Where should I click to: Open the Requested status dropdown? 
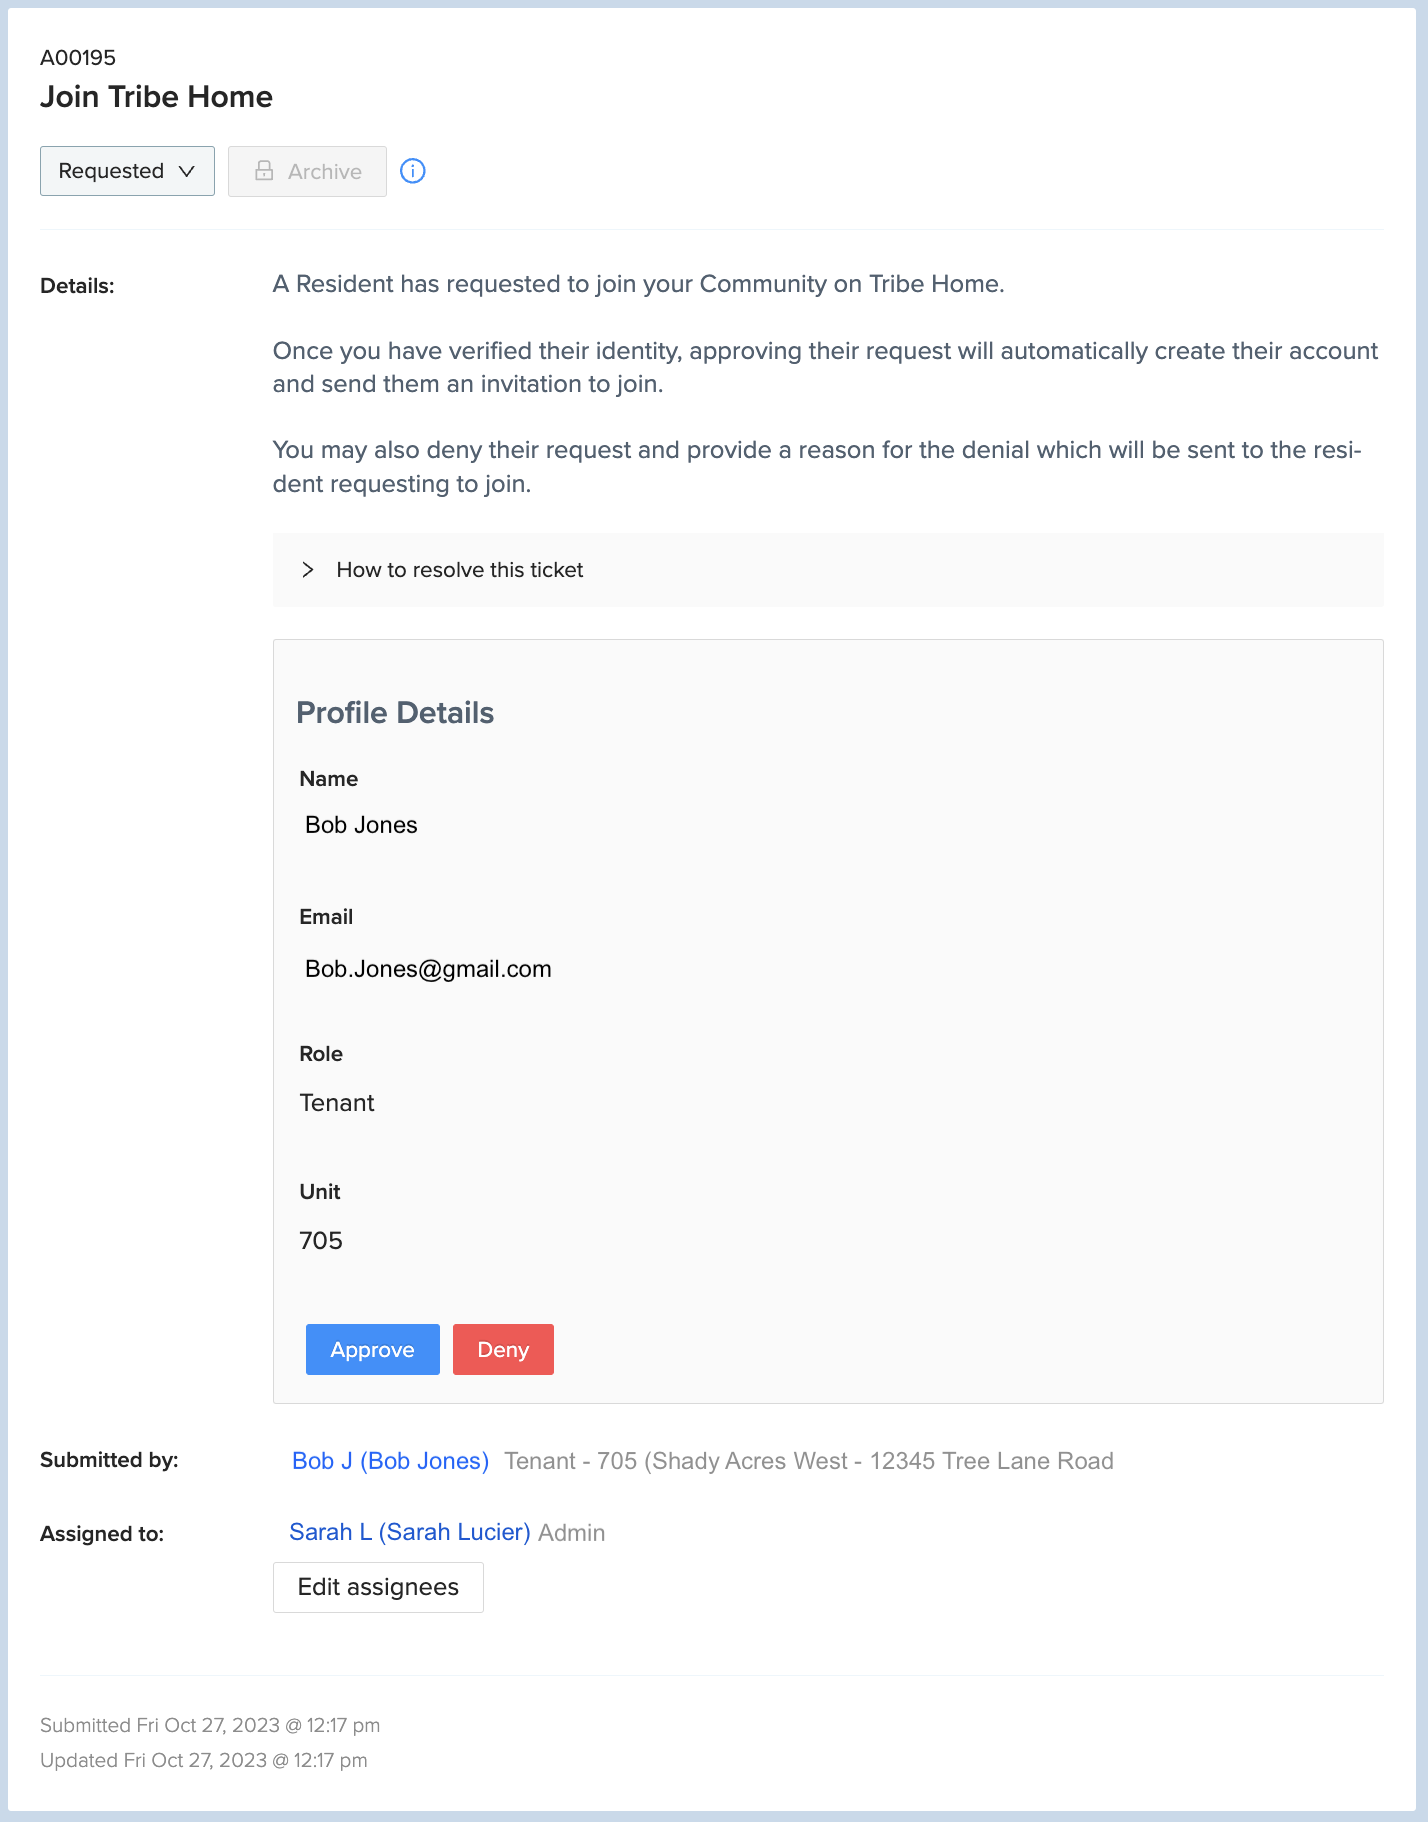(x=127, y=171)
